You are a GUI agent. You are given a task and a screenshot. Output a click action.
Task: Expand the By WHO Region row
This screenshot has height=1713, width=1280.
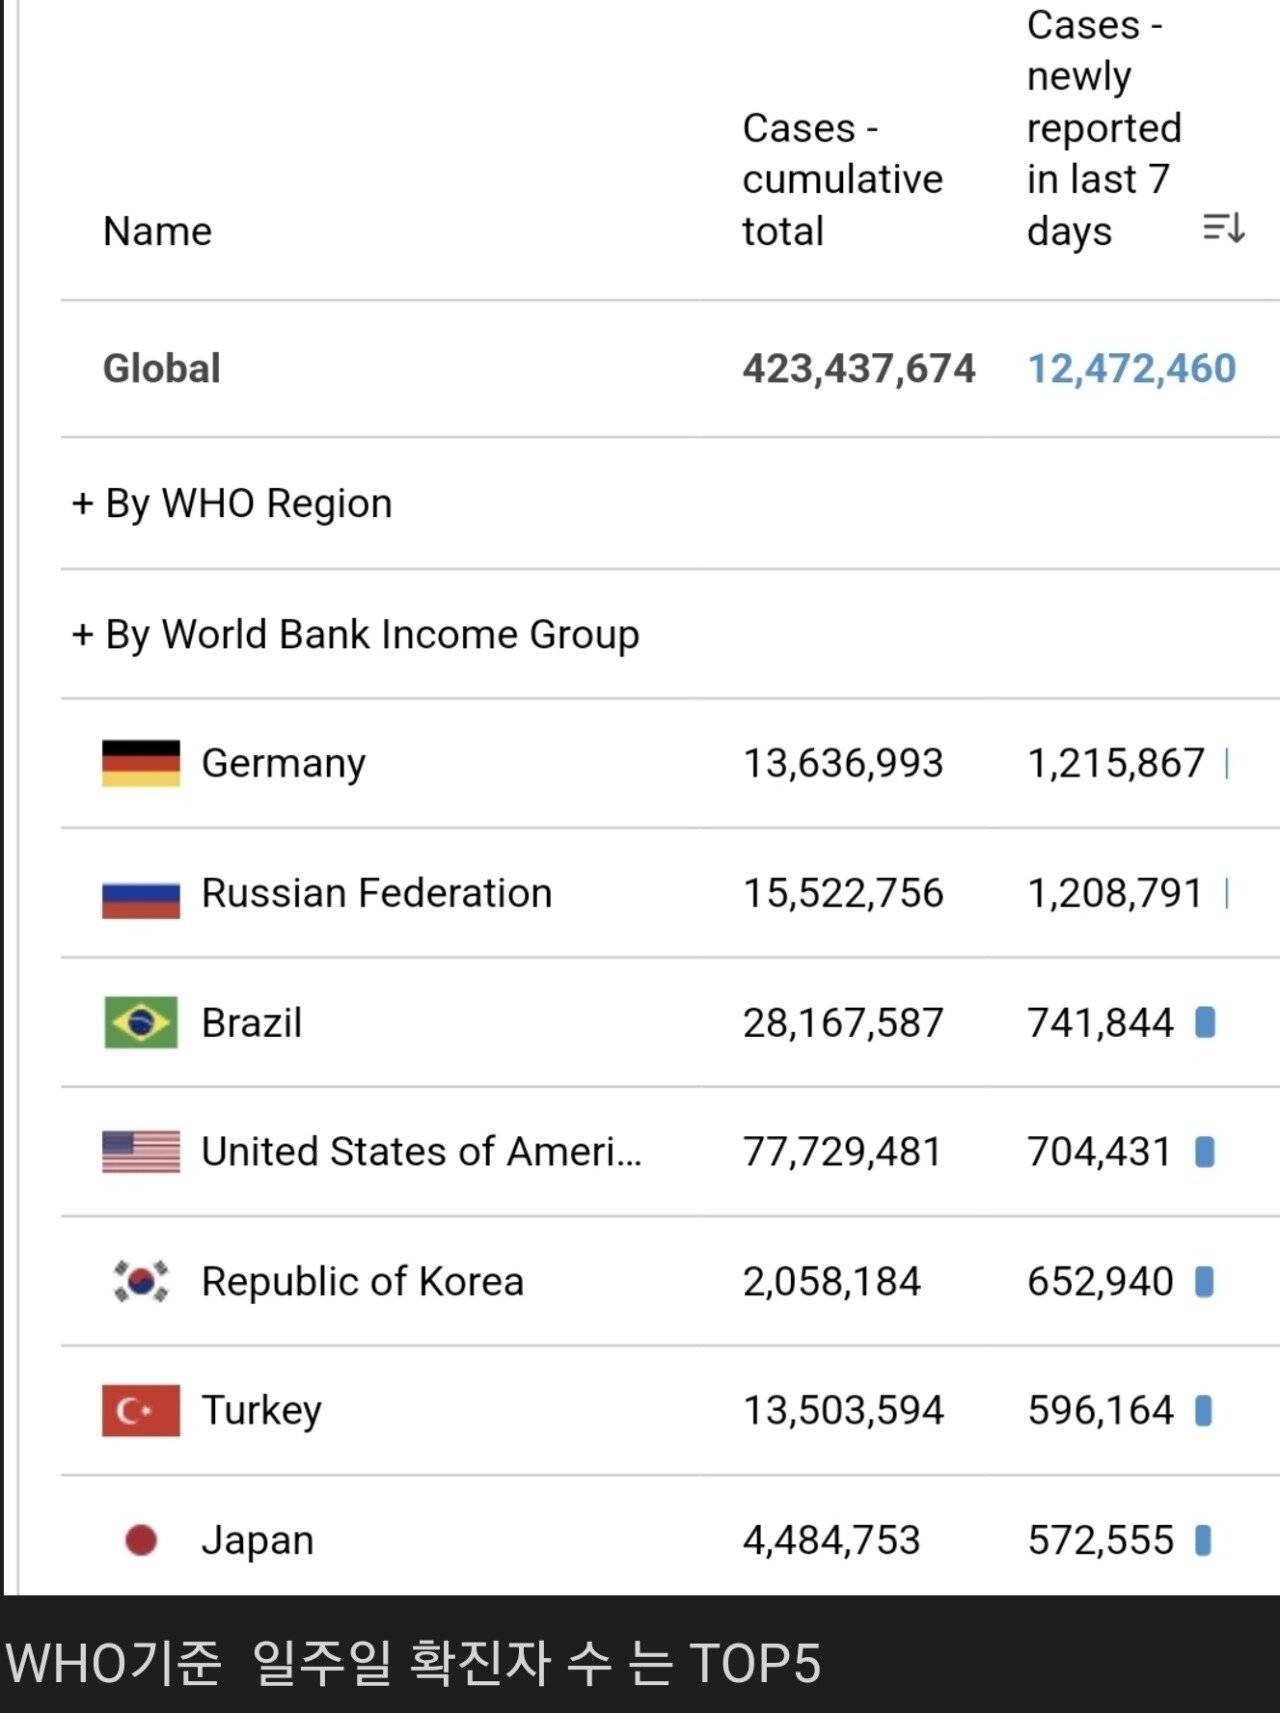coord(232,503)
